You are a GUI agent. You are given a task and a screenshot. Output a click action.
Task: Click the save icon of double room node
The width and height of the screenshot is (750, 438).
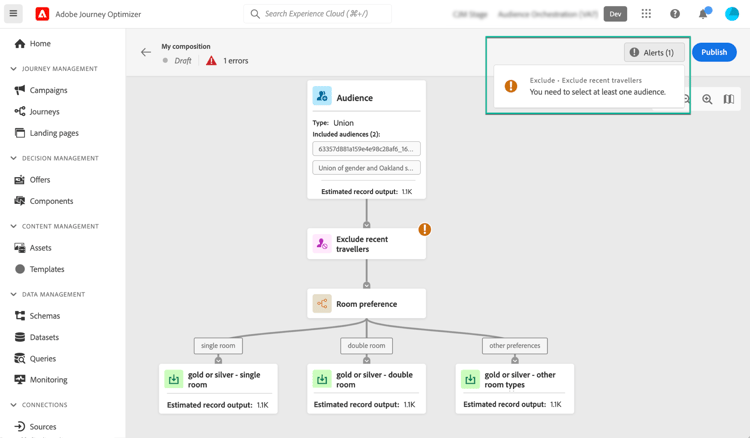(322, 379)
